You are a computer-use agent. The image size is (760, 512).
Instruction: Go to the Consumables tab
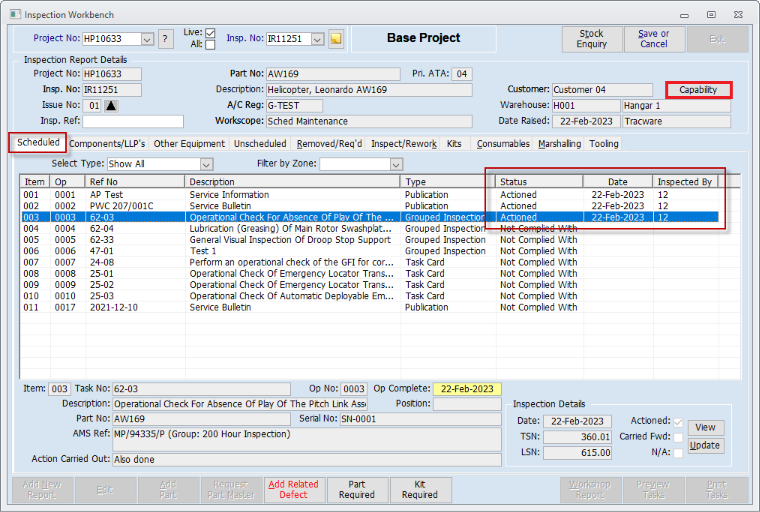coord(503,144)
